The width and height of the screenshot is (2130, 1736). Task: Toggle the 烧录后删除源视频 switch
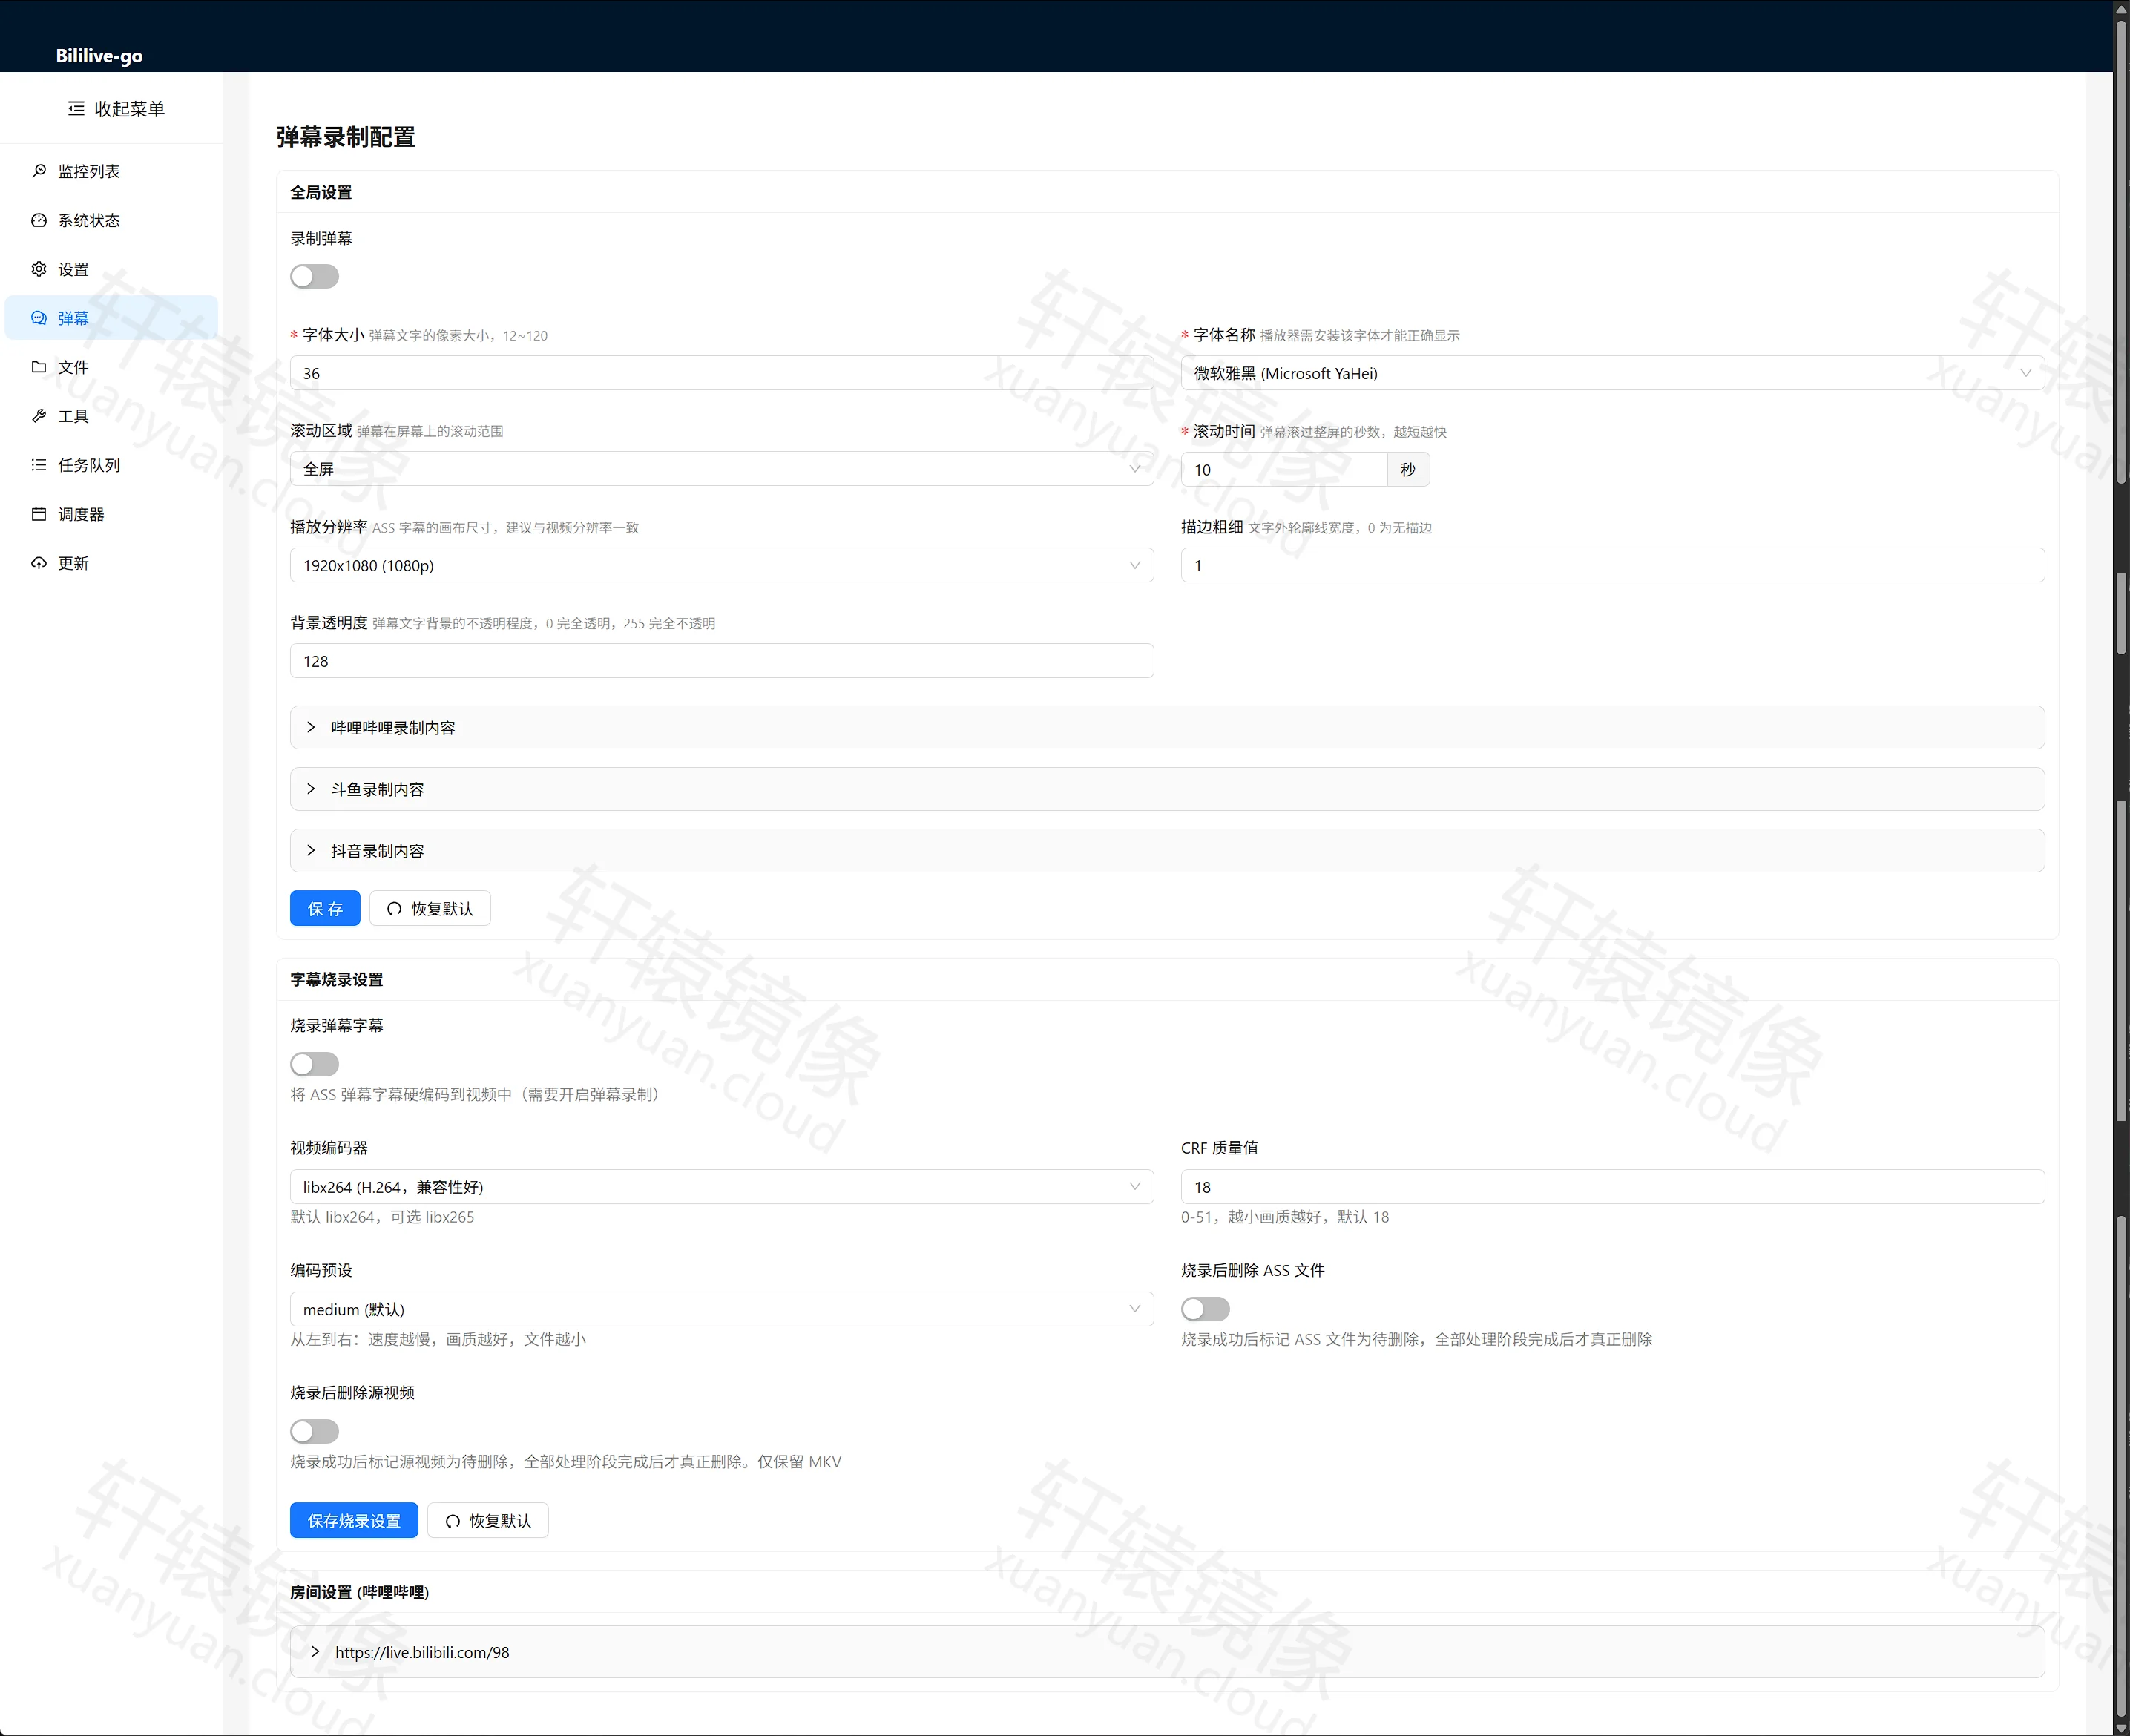click(x=314, y=1431)
